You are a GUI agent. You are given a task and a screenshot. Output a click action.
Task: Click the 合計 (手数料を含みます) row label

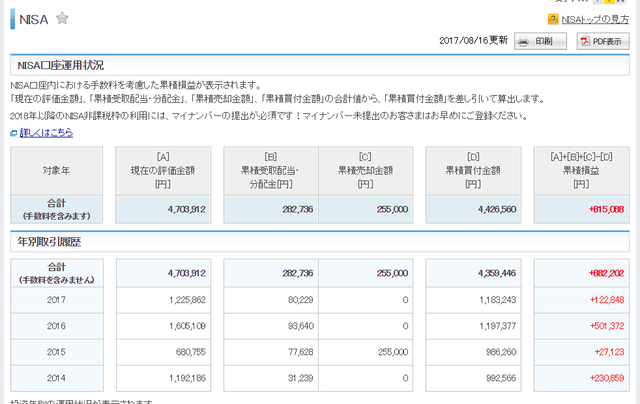[56, 209]
